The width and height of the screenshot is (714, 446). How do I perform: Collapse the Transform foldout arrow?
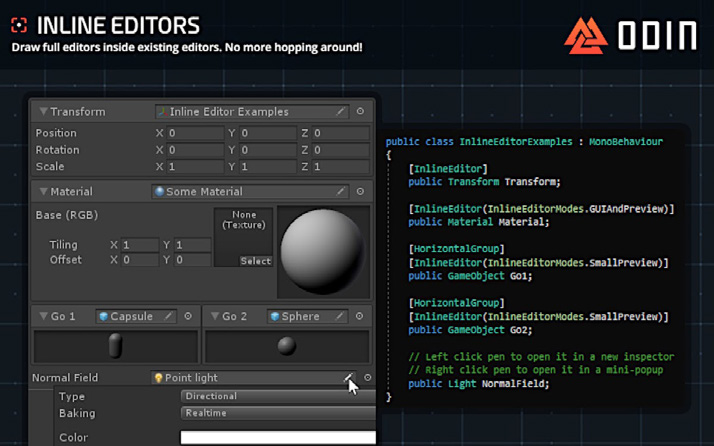point(43,111)
